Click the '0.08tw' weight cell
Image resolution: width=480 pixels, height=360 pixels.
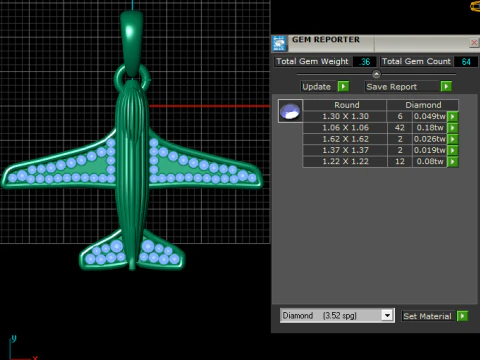click(x=429, y=162)
